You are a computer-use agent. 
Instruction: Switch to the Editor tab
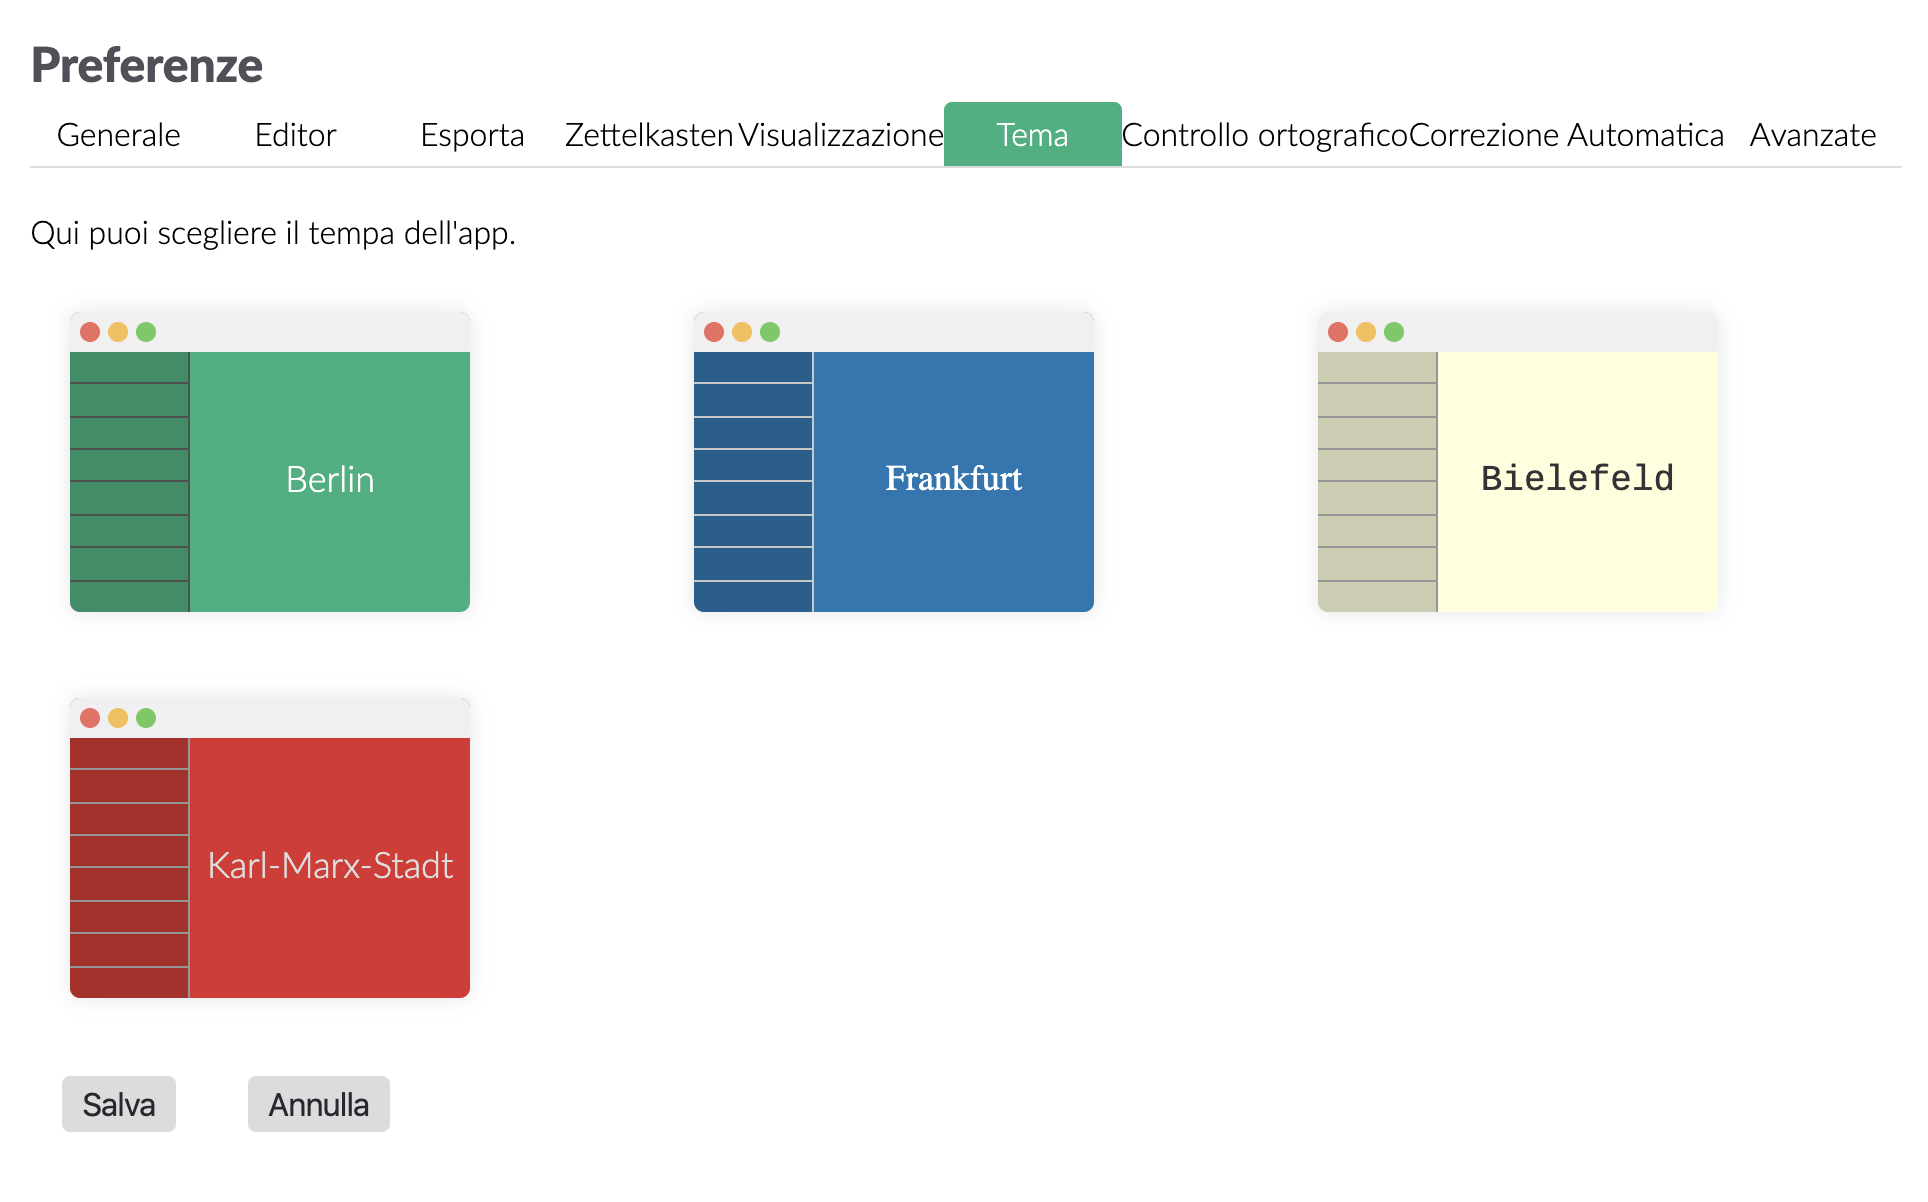295,135
